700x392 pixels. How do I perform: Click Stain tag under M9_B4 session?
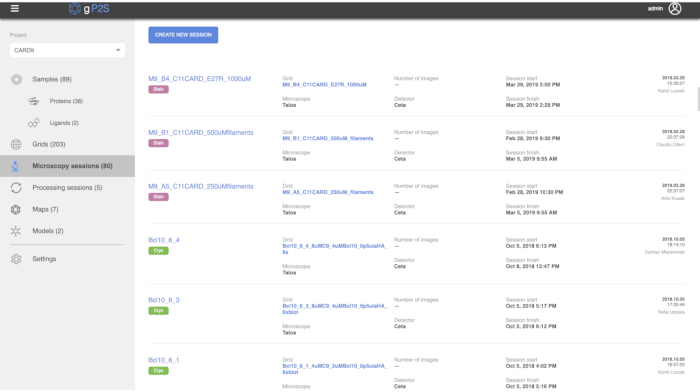coord(158,89)
